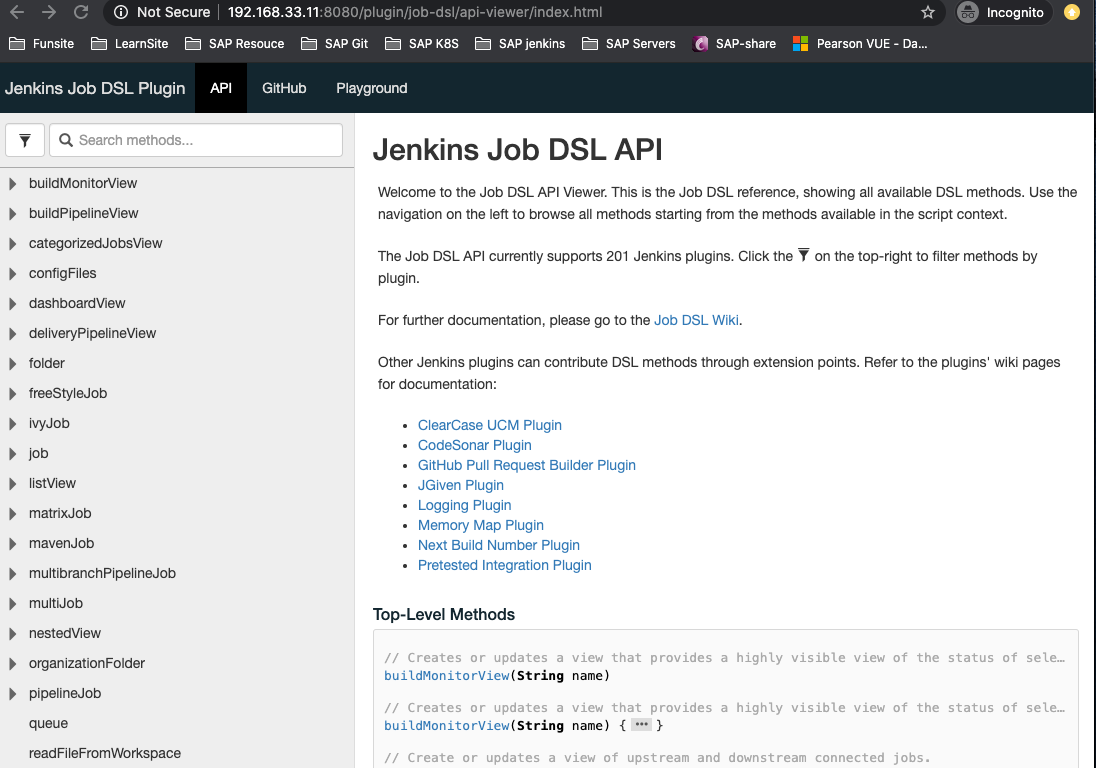Switch to the Playground tab
Image resolution: width=1096 pixels, height=768 pixels.
click(x=371, y=88)
